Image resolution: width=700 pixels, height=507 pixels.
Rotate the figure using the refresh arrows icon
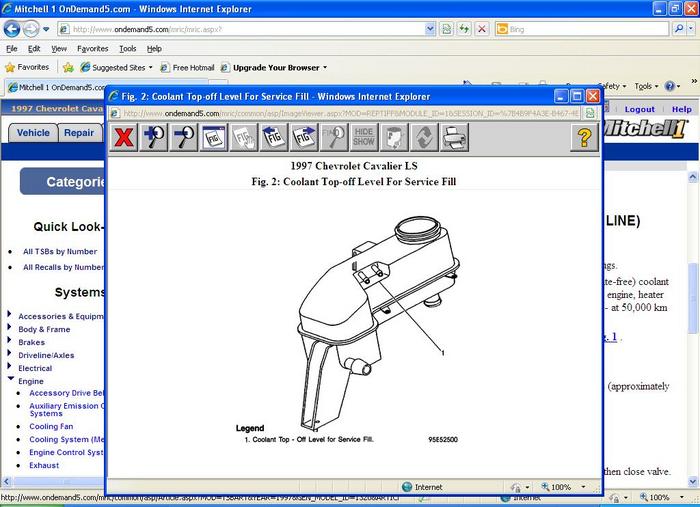[x=424, y=137]
